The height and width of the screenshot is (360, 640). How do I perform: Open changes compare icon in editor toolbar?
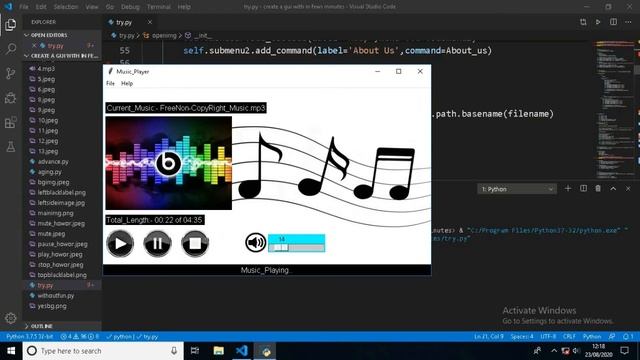583,22
